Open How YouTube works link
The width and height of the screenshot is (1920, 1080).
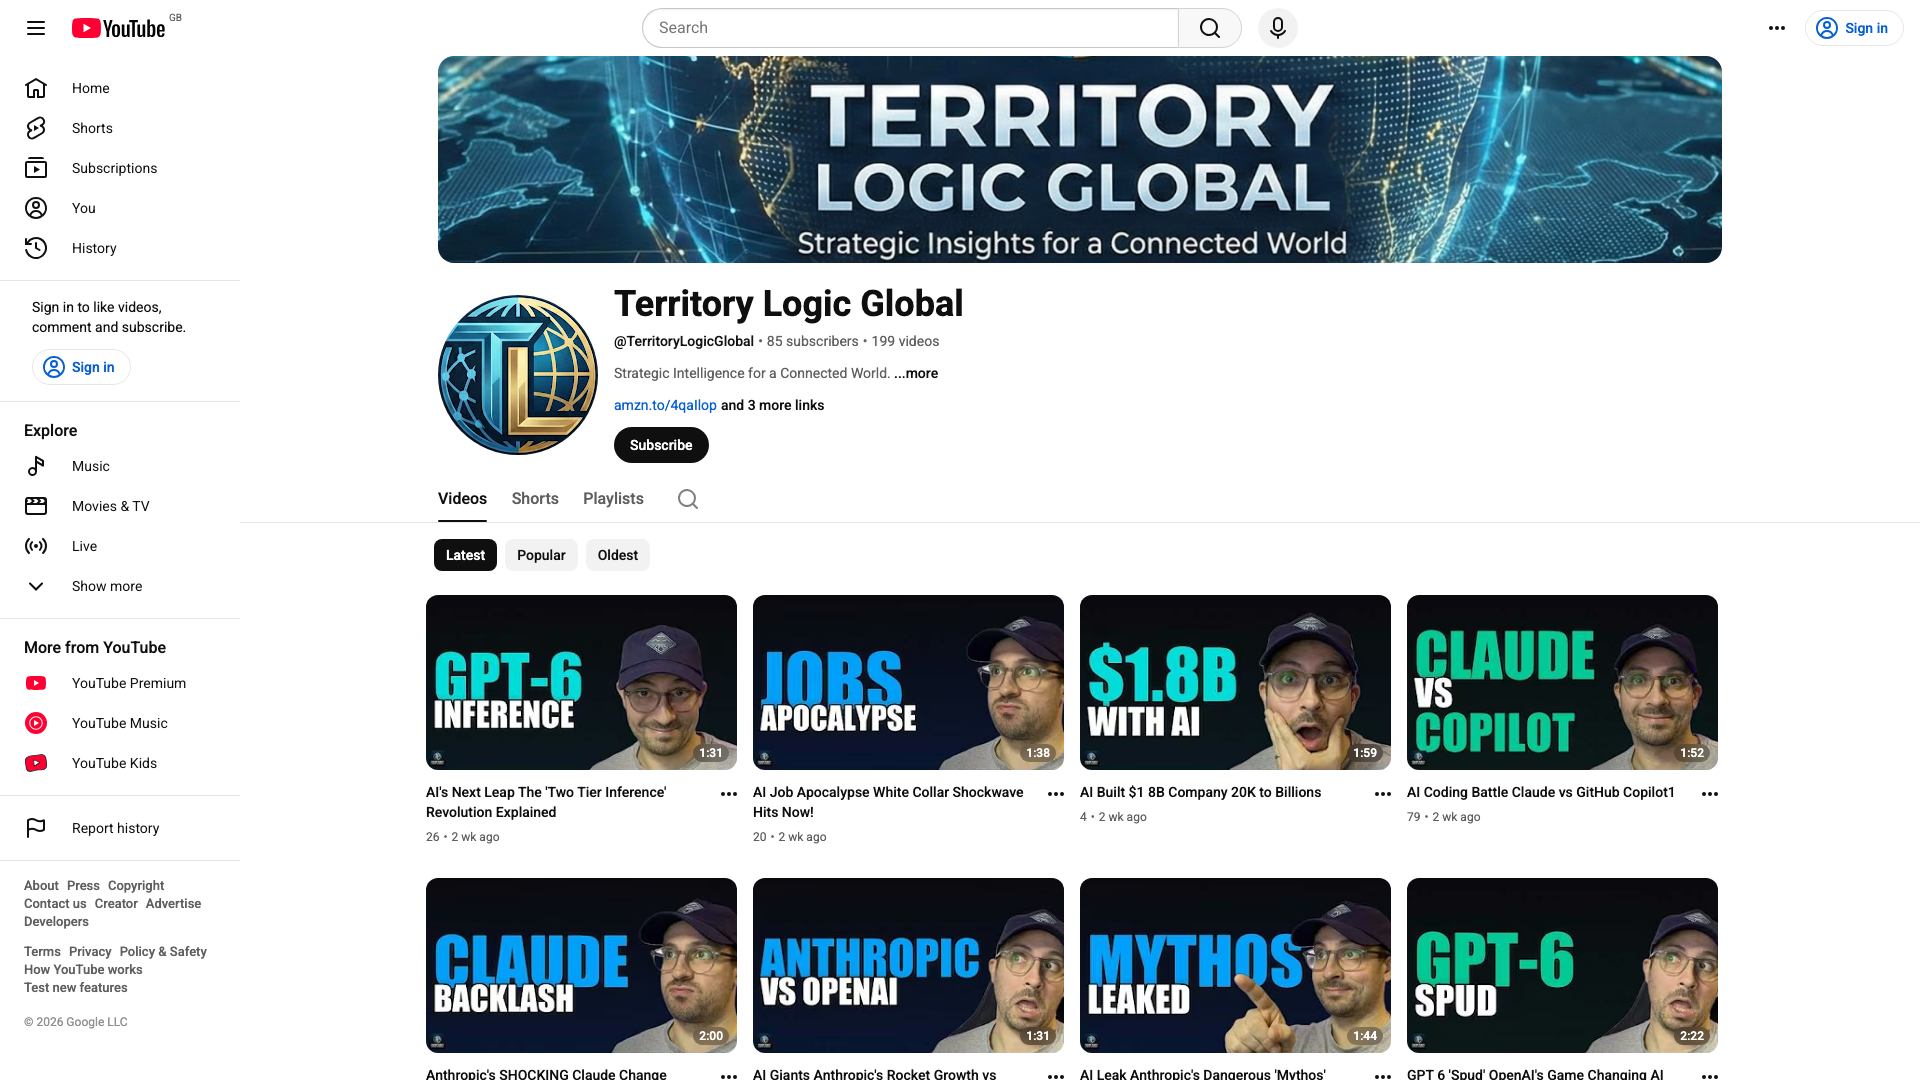83,970
